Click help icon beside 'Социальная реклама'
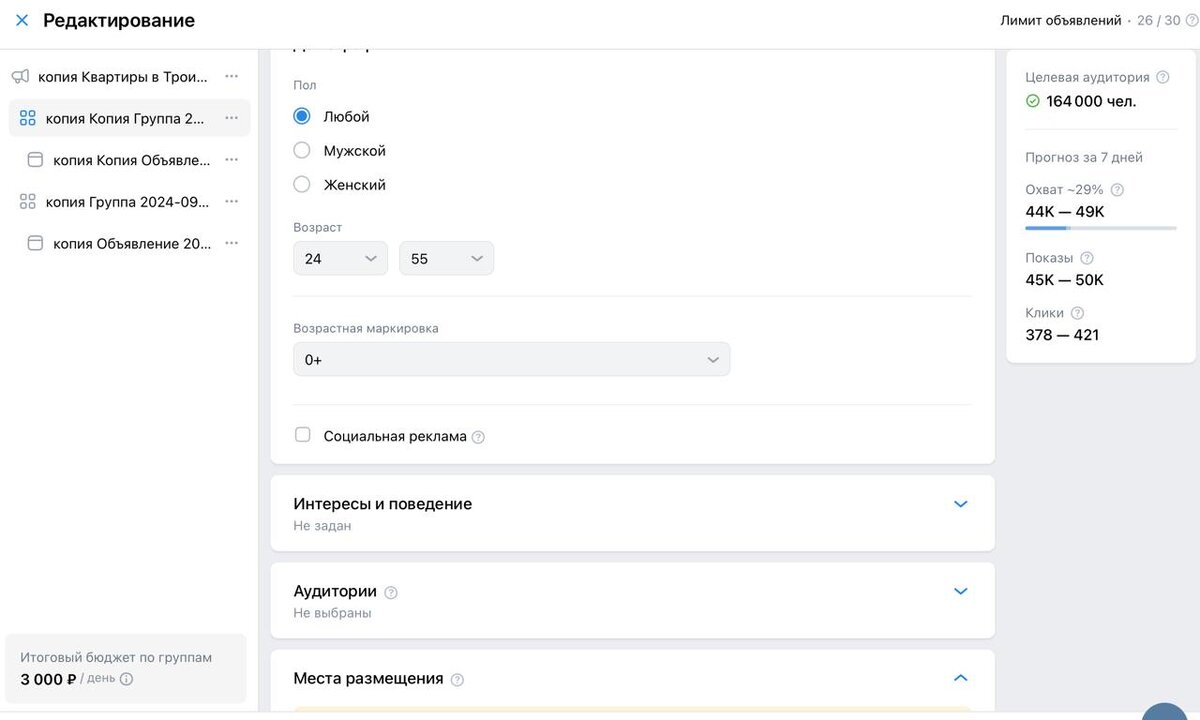The height and width of the screenshot is (720, 1200). click(478, 437)
